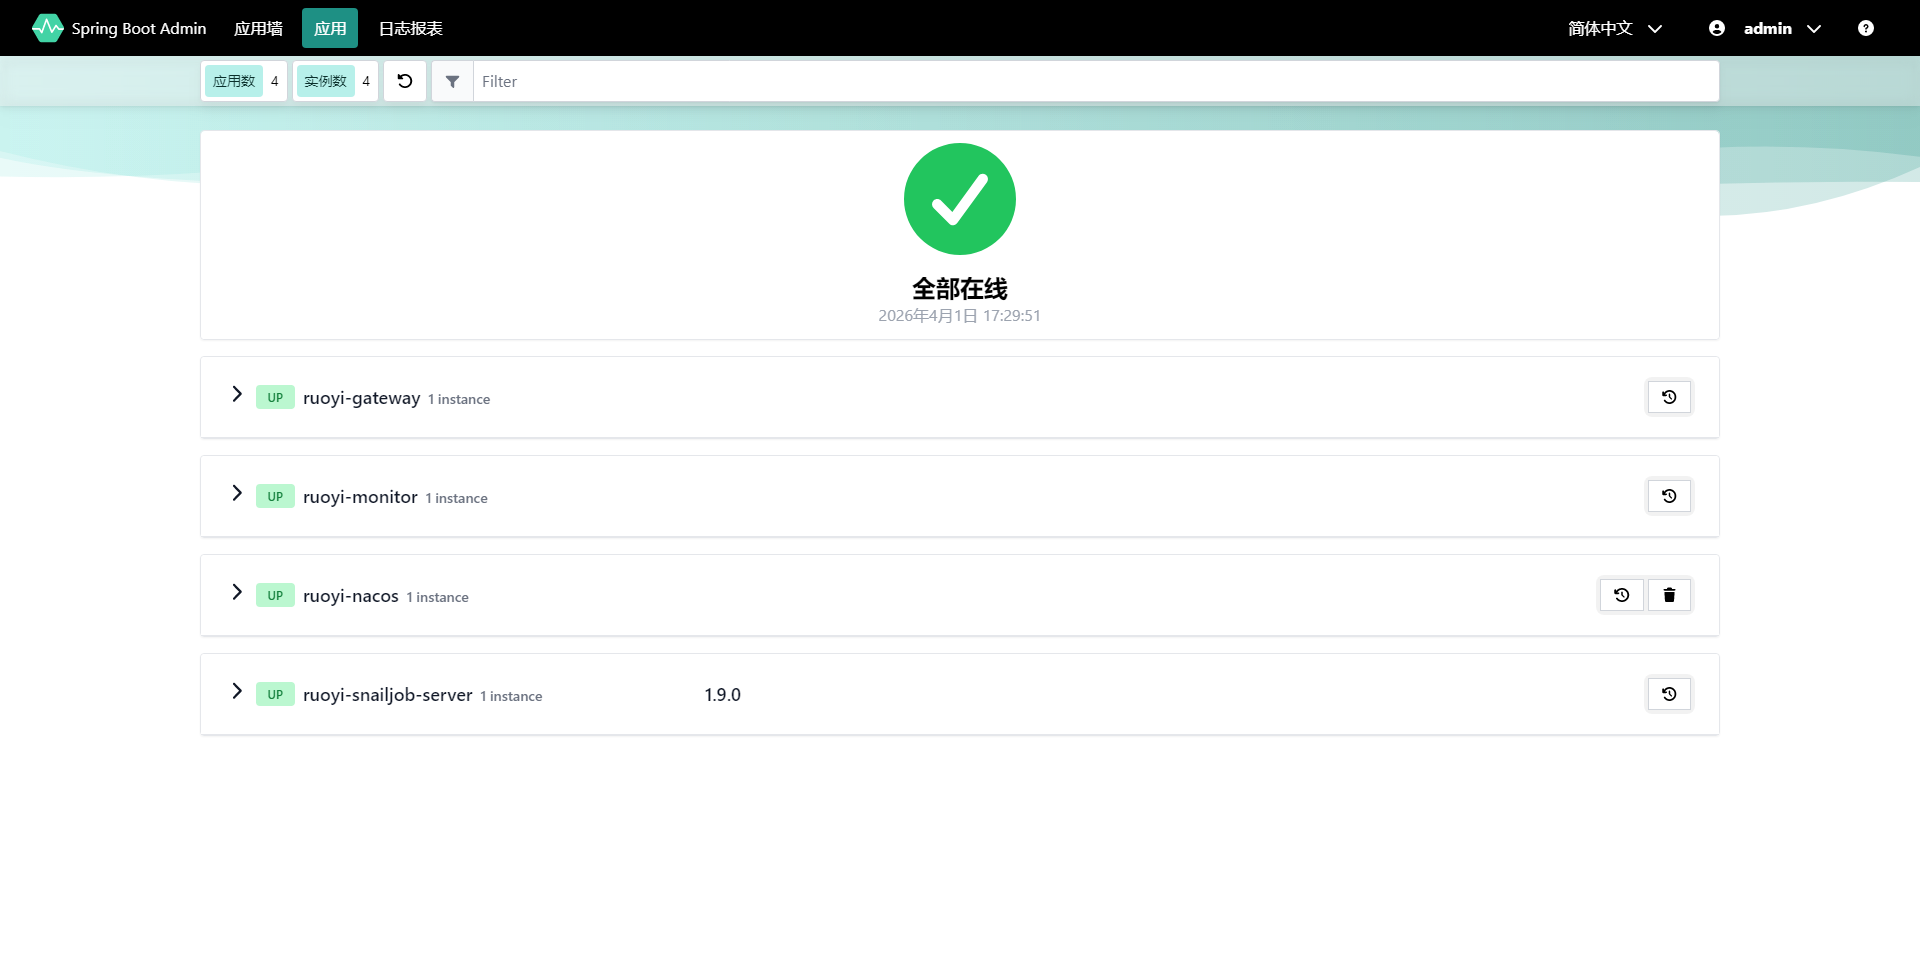Open the 简体中文 language dropdown
Image resolution: width=1920 pixels, height=957 pixels.
coord(1614,28)
